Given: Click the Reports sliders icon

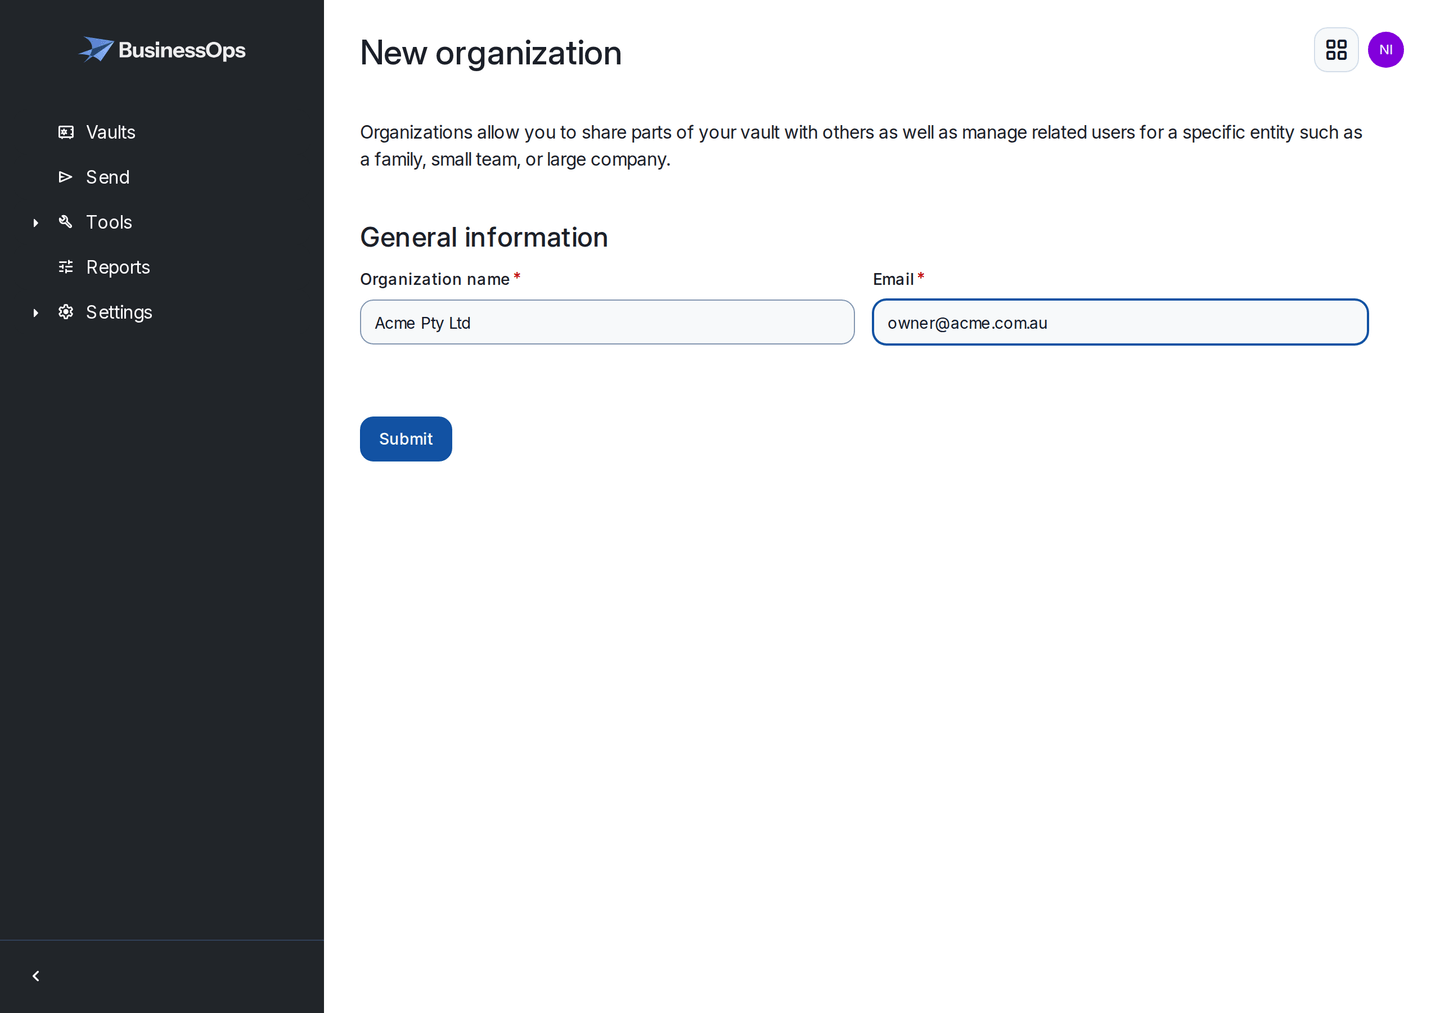Looking at the screenshot, I should 66,267.
